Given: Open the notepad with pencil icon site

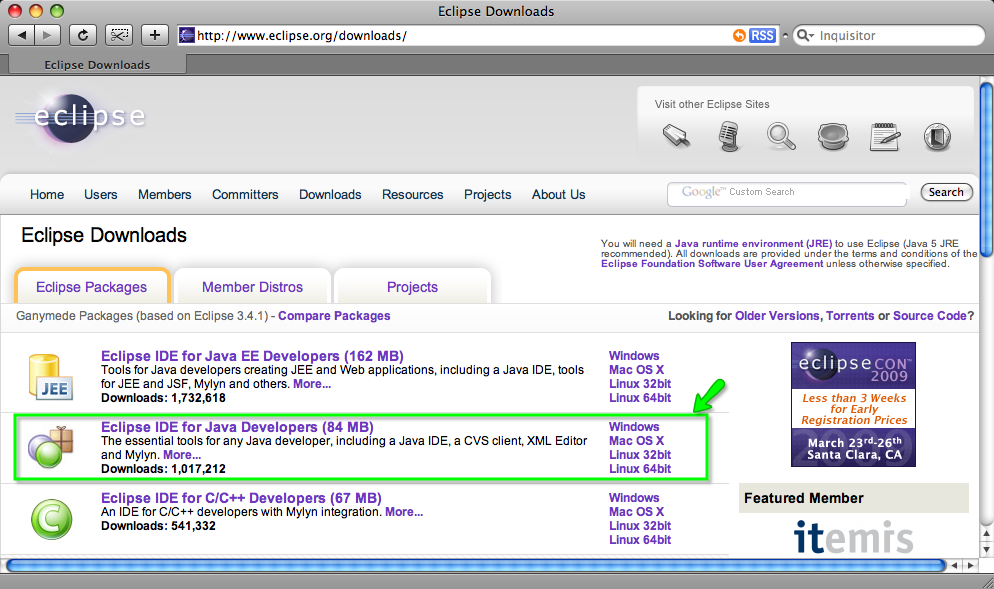Looking at the screenshot, I should (x=885, y=136).
